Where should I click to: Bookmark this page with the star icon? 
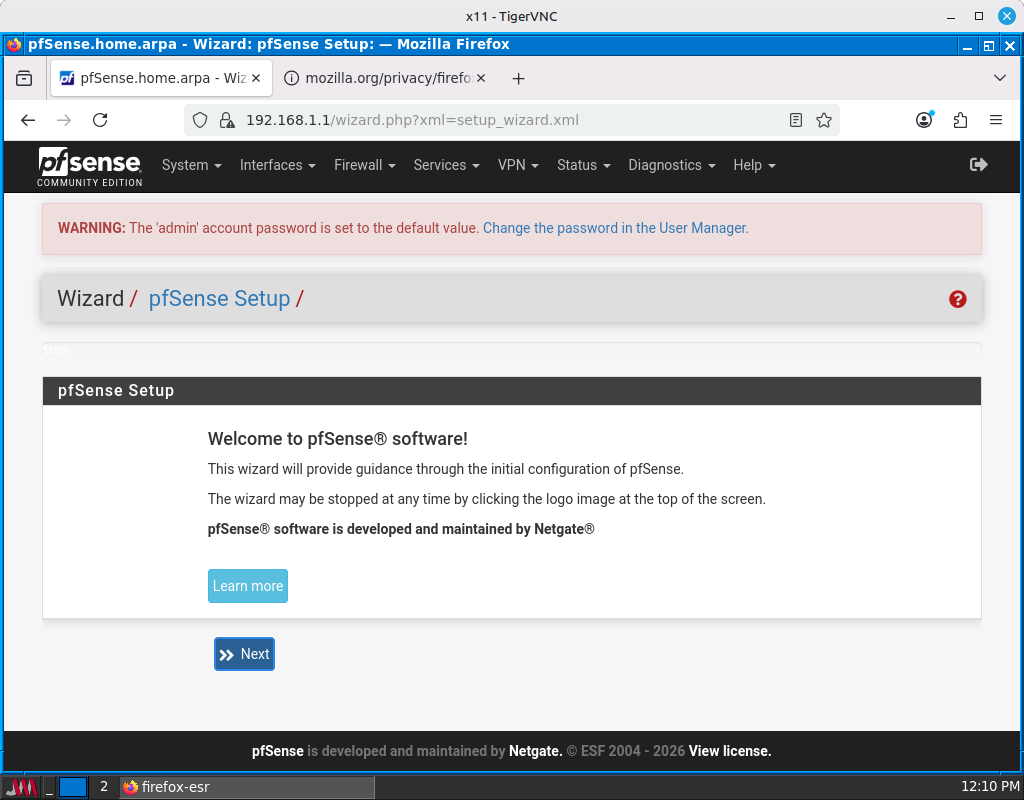pyautogui.click(x=824, y=120)
